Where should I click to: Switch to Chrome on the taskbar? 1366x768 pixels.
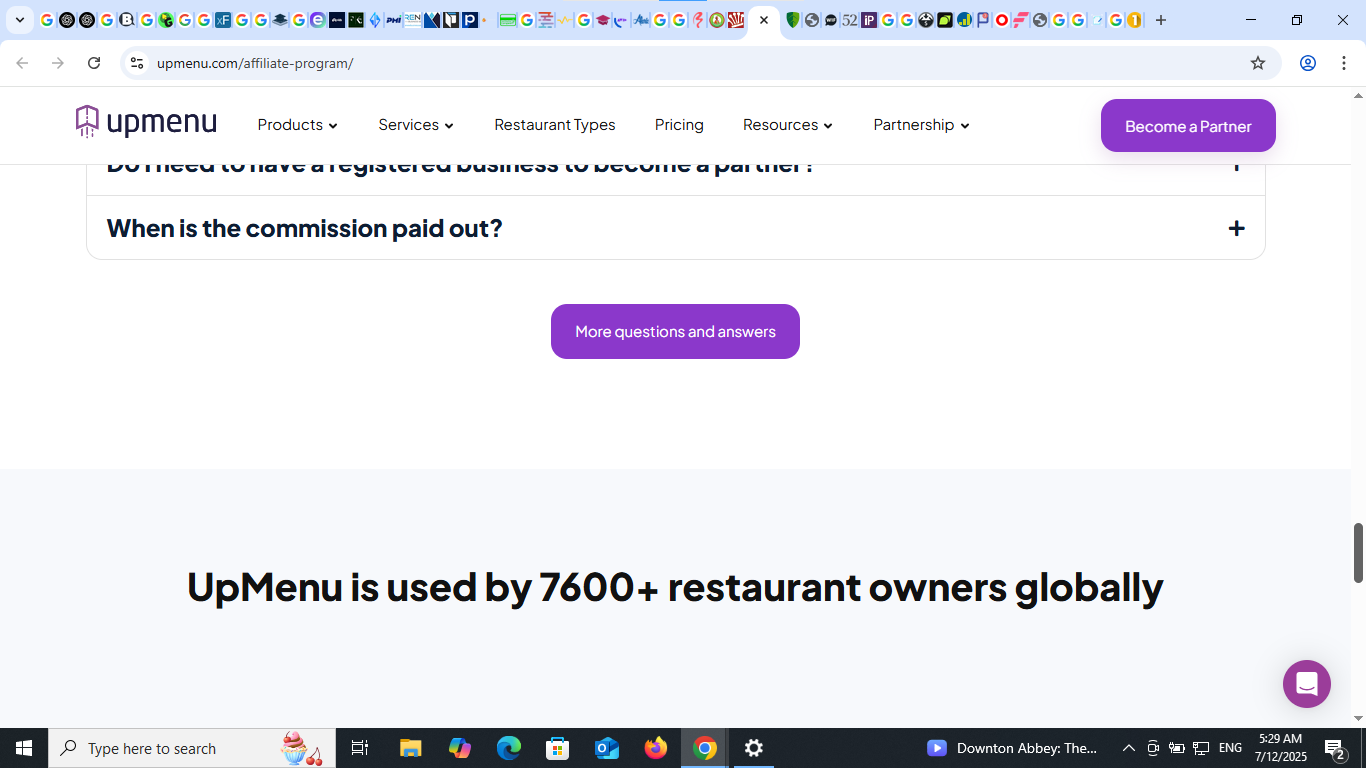coord(705,748)
